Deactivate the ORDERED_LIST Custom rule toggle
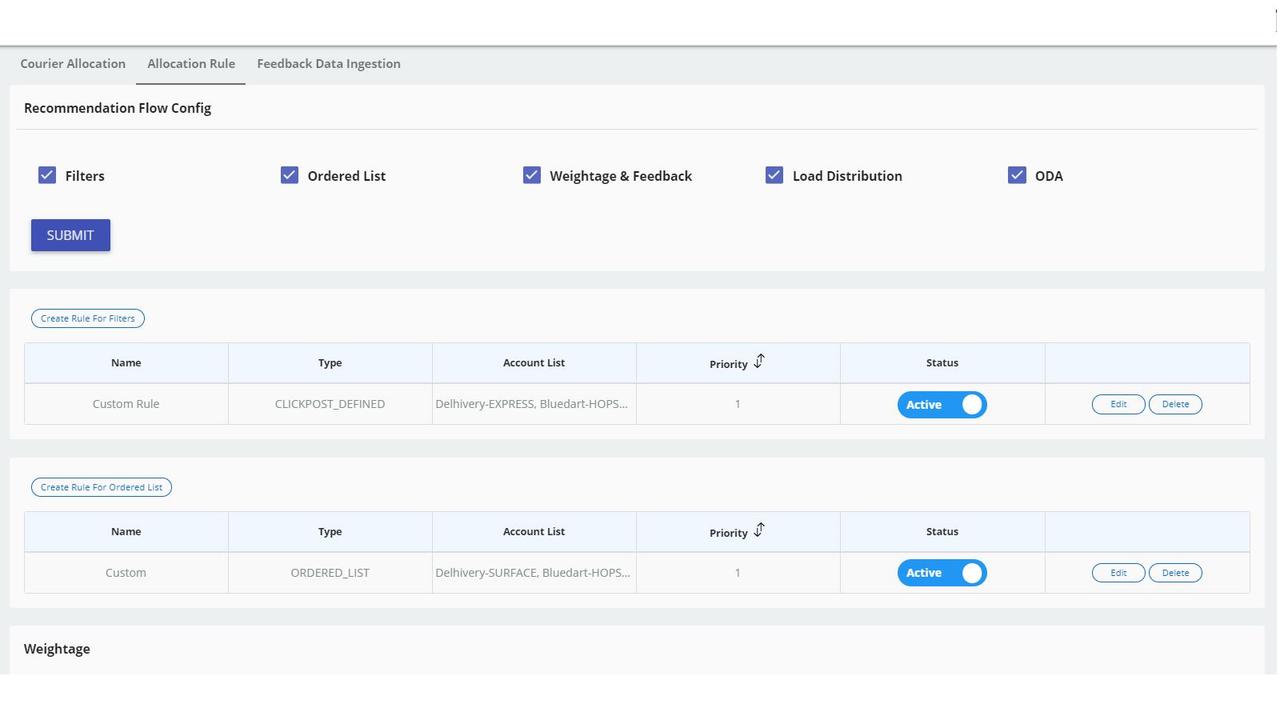The width and height of the screenshot is (1280, 720). click(x=941, y=572)
